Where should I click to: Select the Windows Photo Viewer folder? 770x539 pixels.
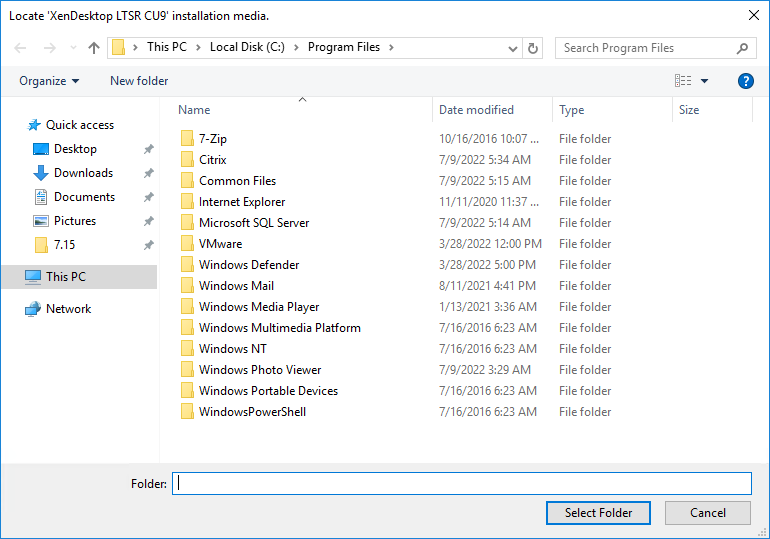260,370
